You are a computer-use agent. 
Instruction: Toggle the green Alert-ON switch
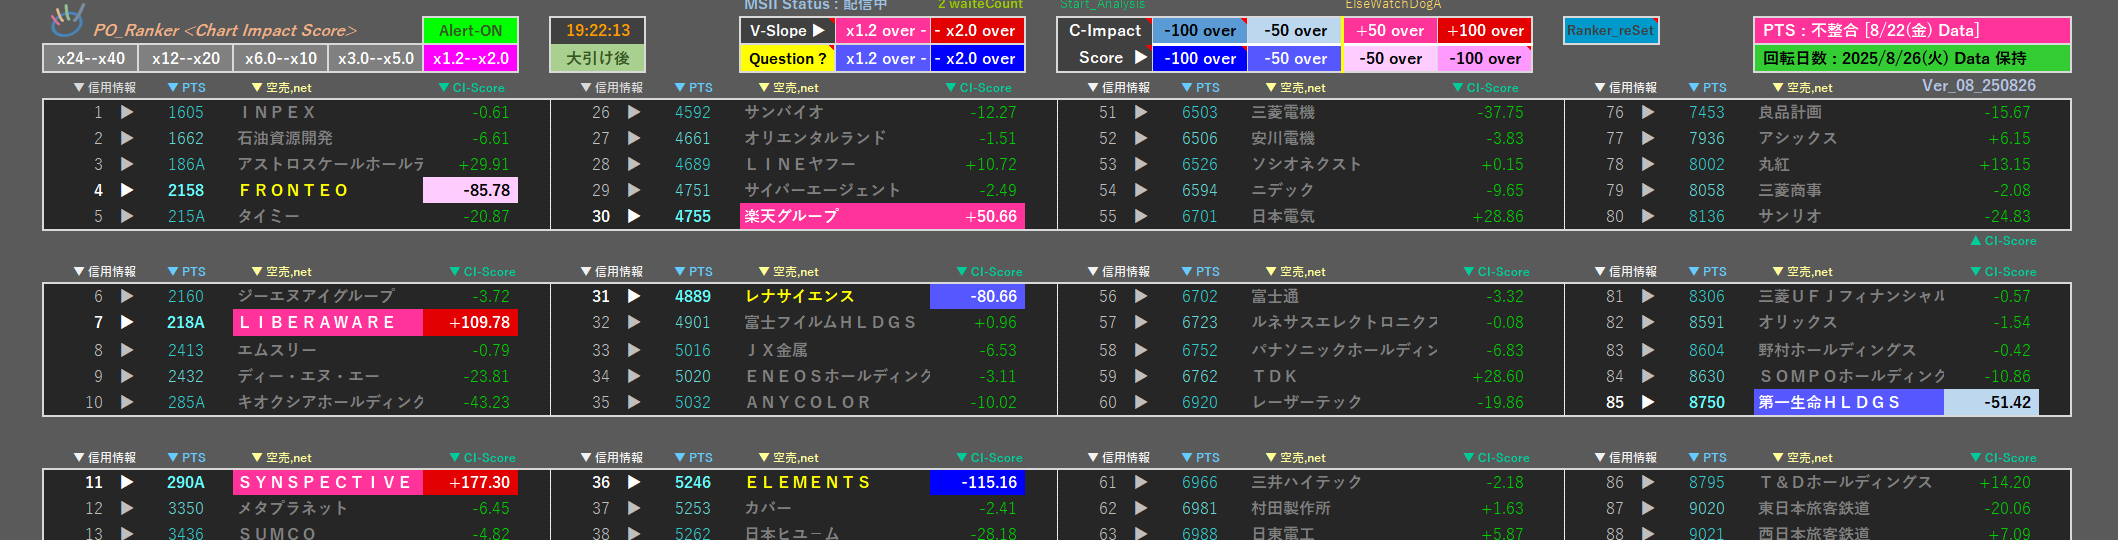tap(470, 31)
